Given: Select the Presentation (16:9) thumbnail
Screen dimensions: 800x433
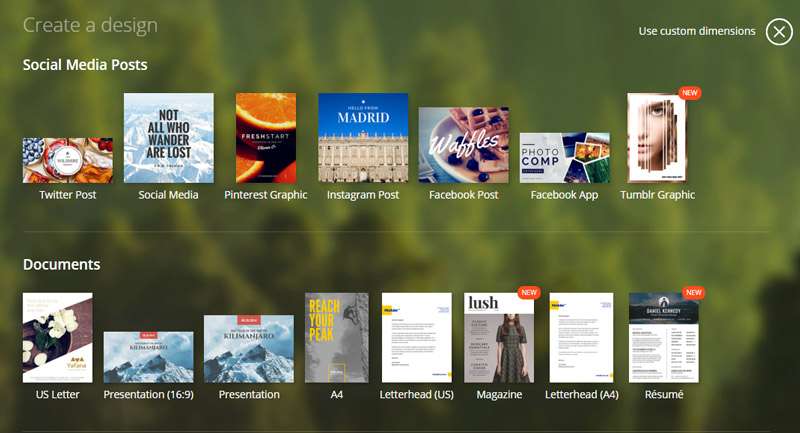Looking at the screenshot, I should tap(148, 357).
